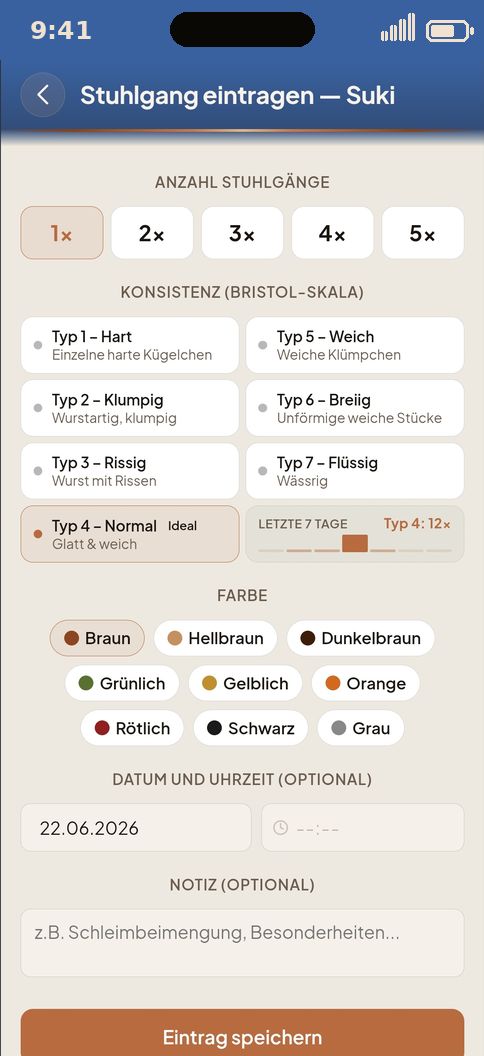This screenshot has width=484, height=1056.
Task: Select the Orange color chip
Action: [366, 684]
